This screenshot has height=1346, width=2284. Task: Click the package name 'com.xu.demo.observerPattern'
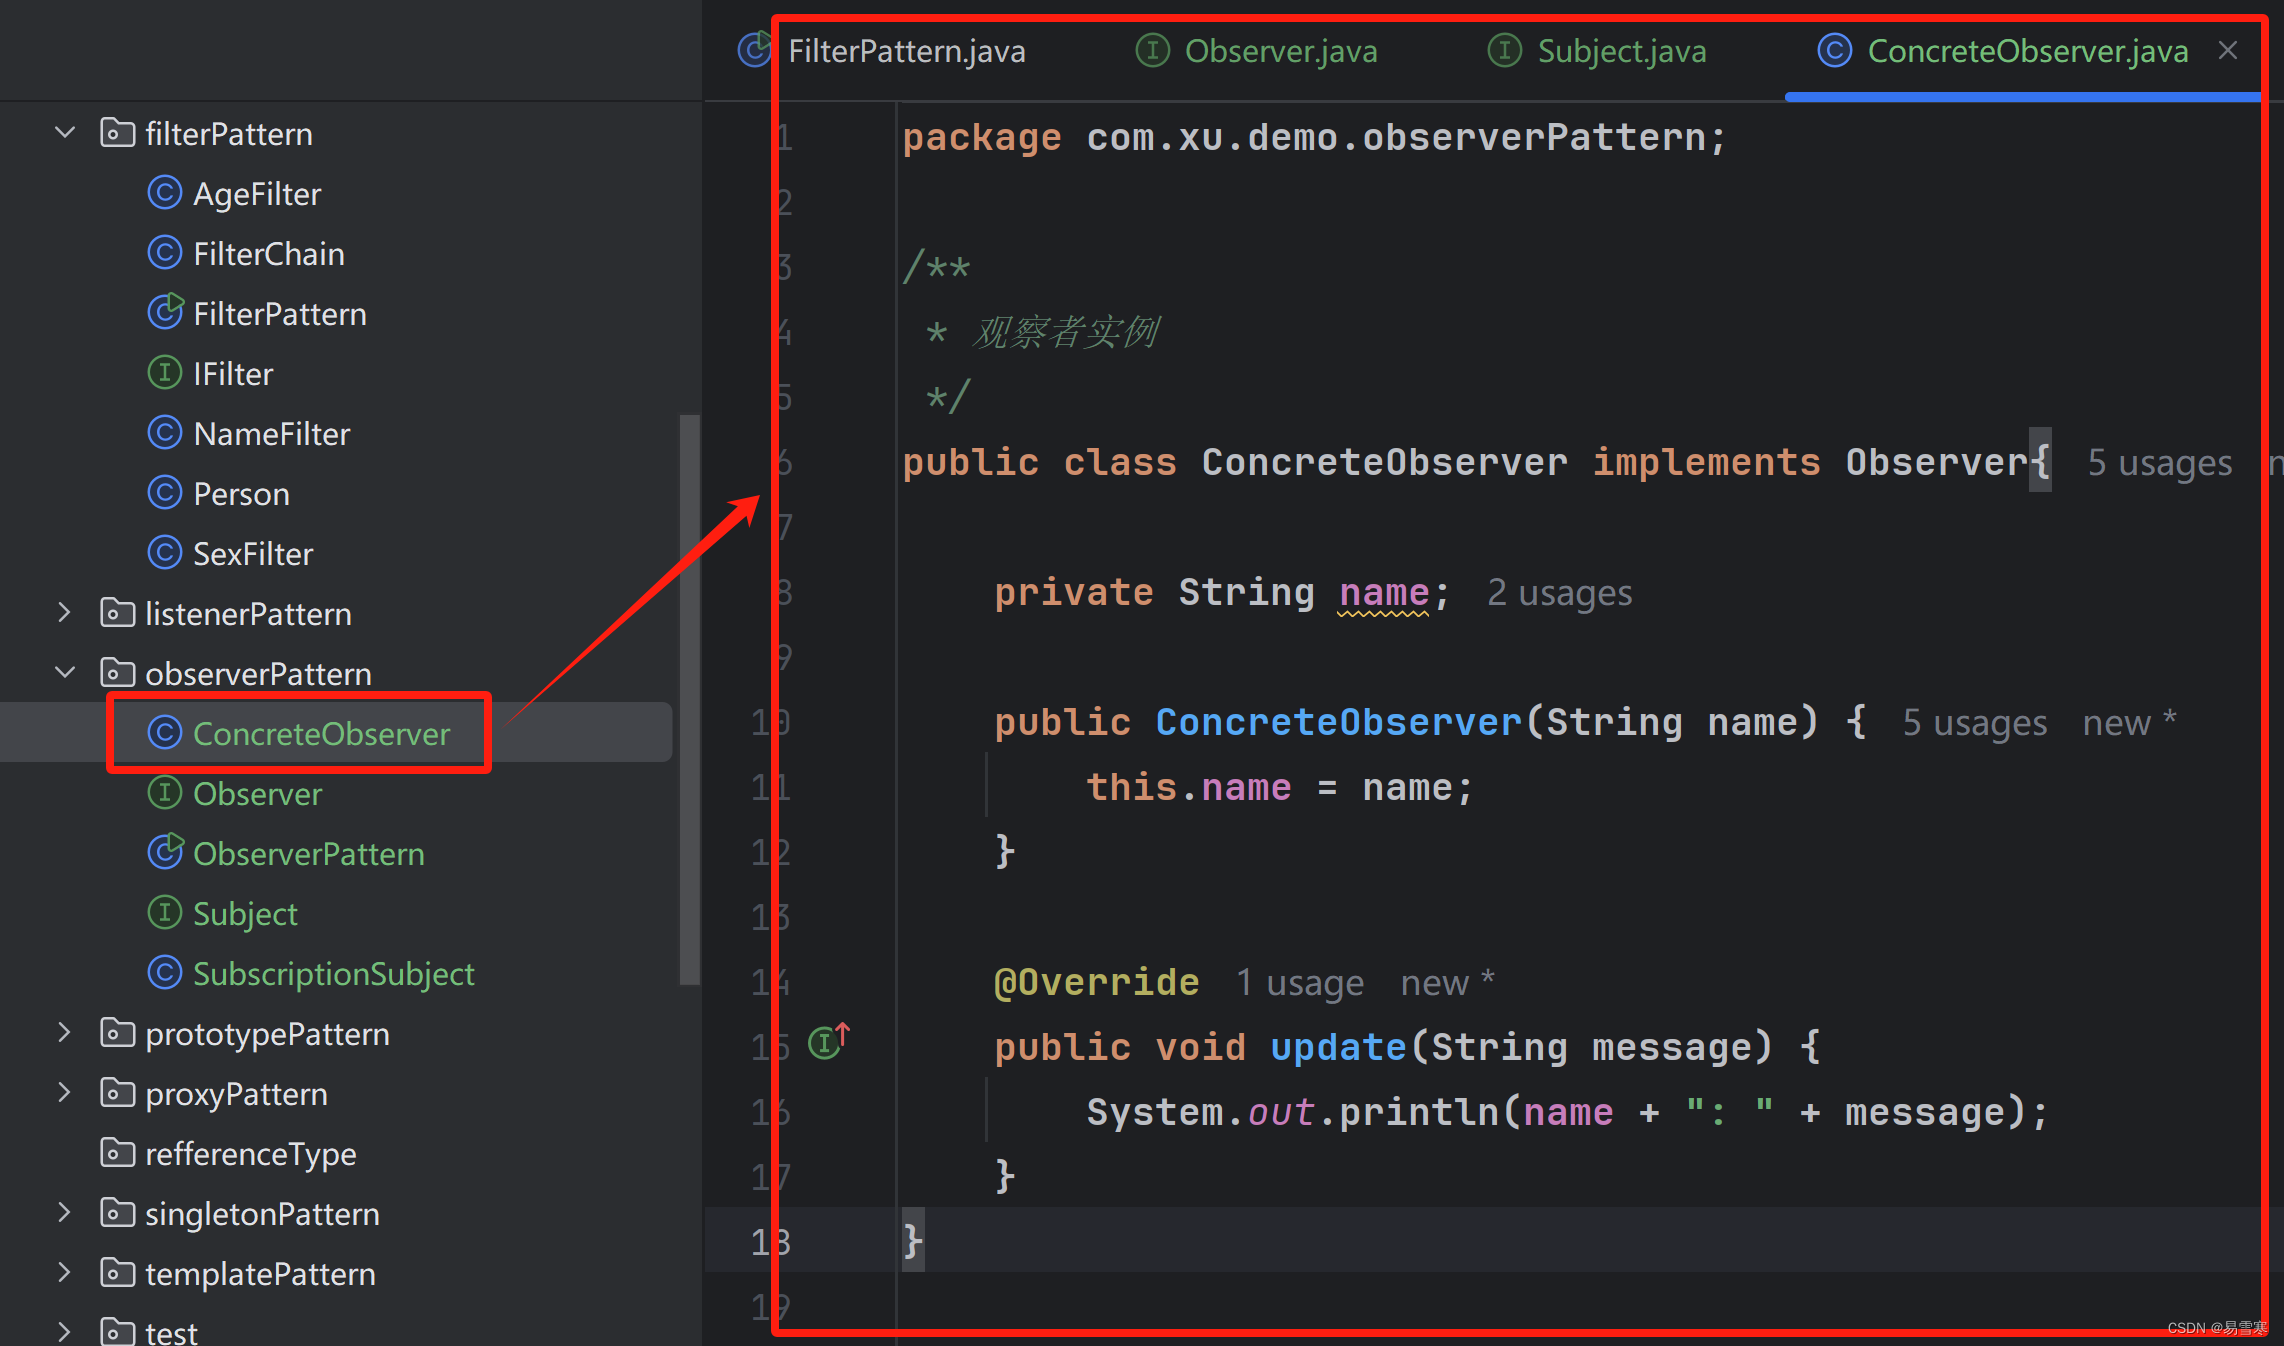[1396, 137]
